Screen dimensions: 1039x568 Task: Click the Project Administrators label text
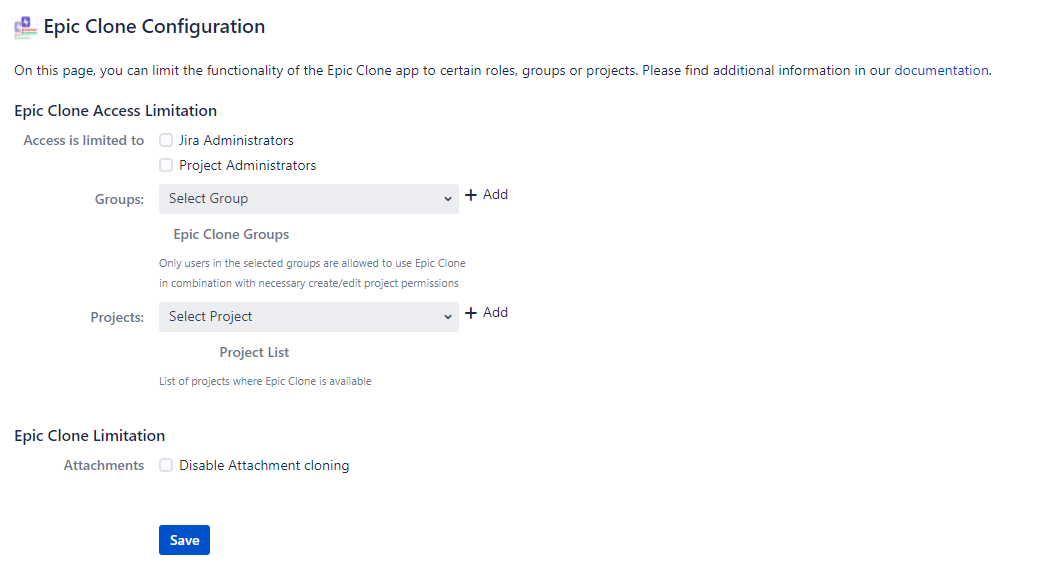(x=247, y=165)
